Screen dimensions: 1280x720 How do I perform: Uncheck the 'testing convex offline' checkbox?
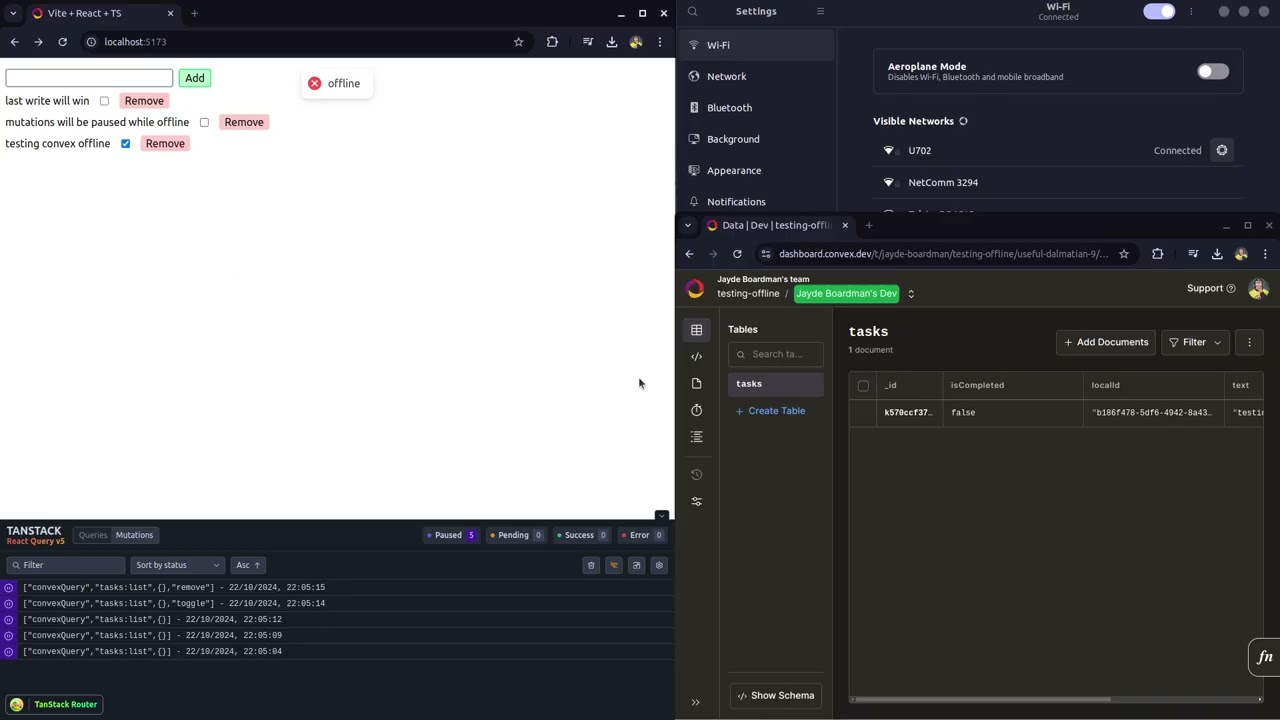(125, 144)
